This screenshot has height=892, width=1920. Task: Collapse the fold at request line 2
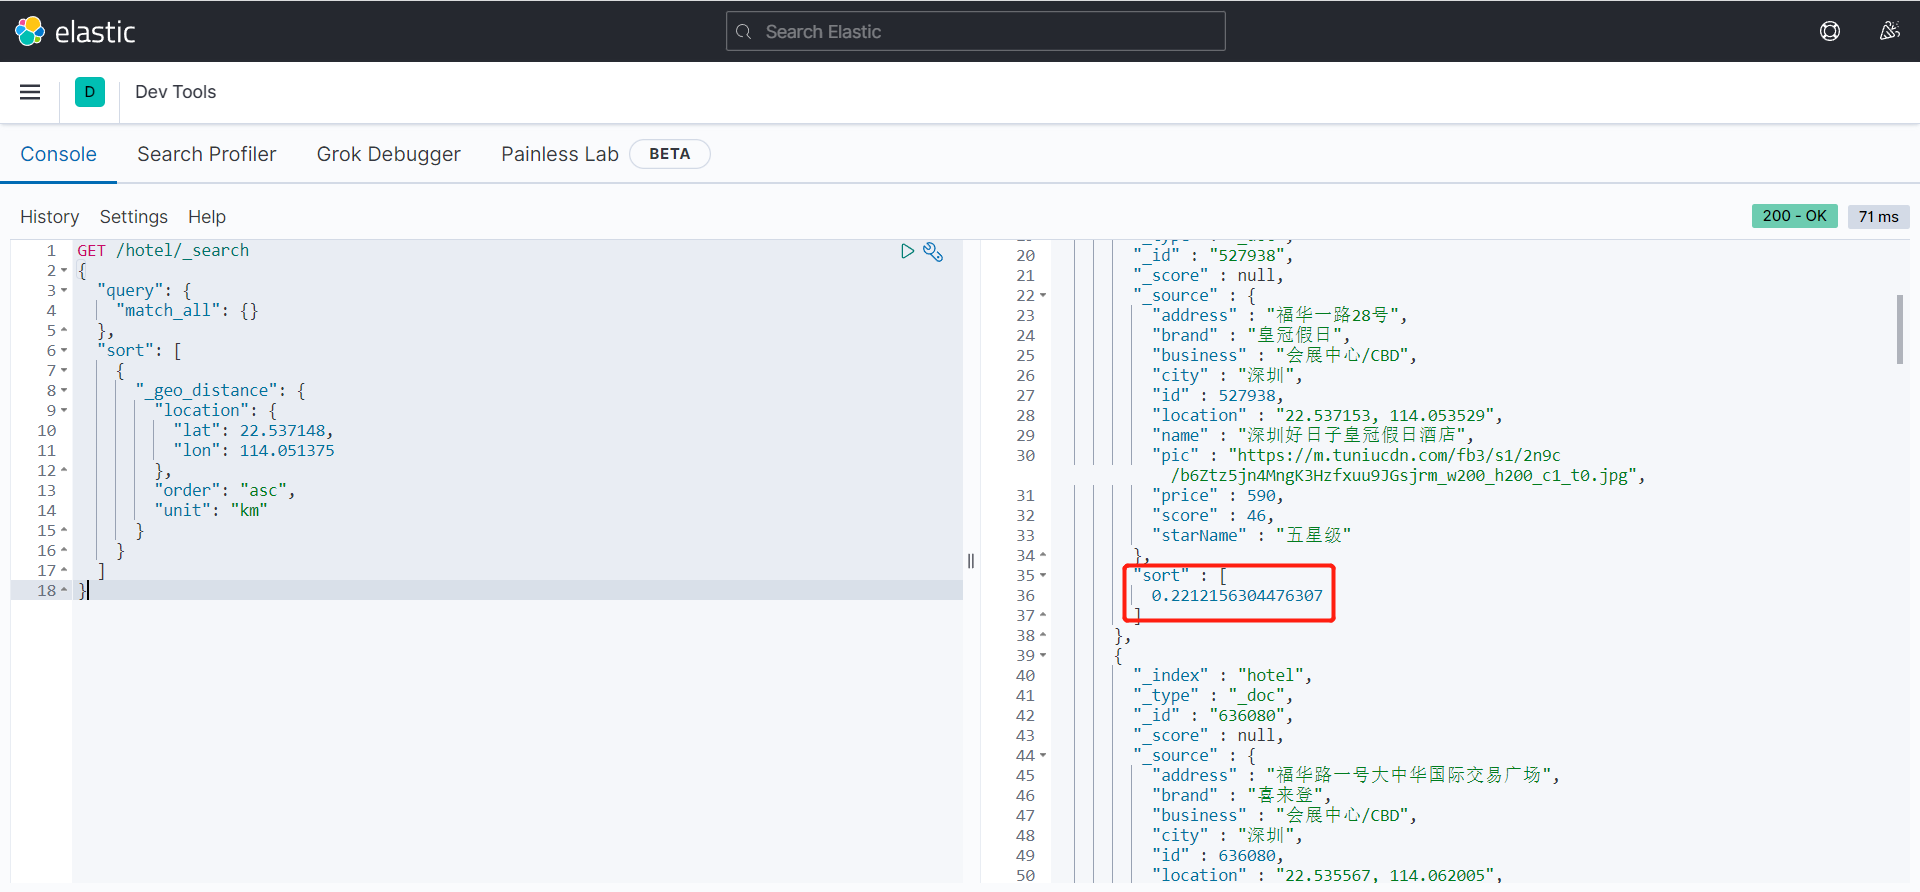(x=64, y=271)
